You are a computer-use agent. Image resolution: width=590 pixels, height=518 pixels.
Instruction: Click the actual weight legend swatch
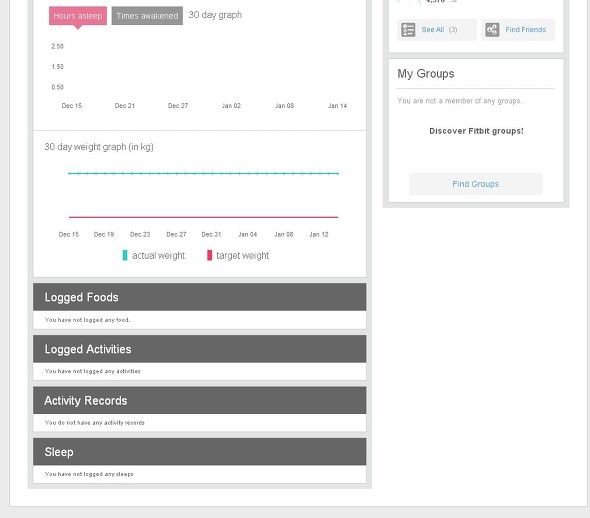[x=125, y=255]
